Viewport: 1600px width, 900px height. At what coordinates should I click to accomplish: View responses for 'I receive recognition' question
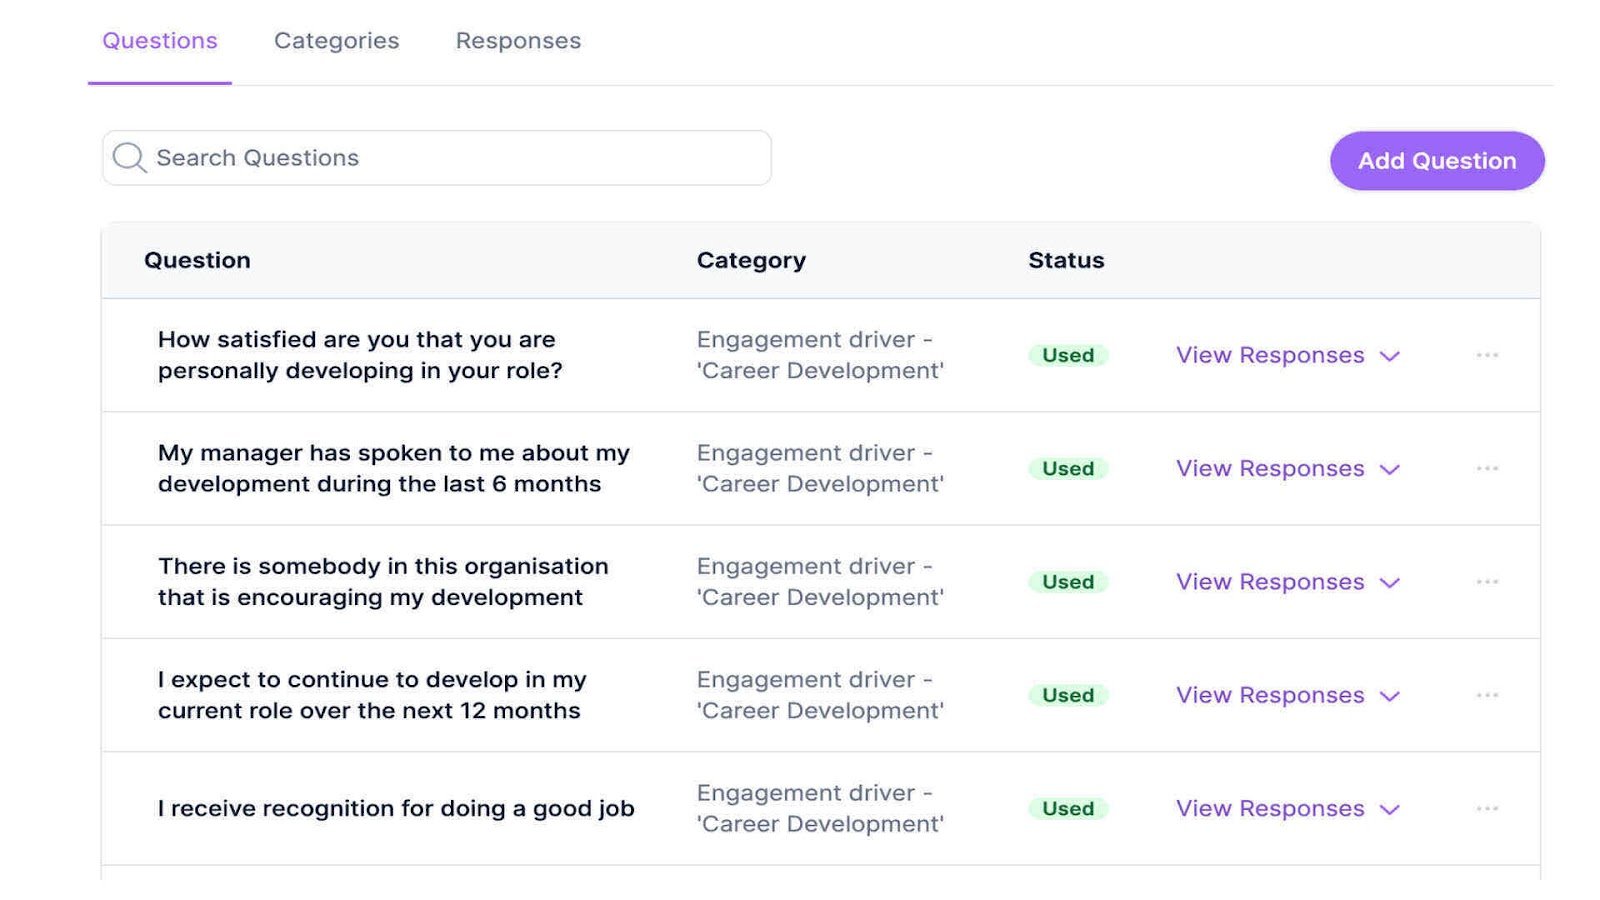point(1270,808)
